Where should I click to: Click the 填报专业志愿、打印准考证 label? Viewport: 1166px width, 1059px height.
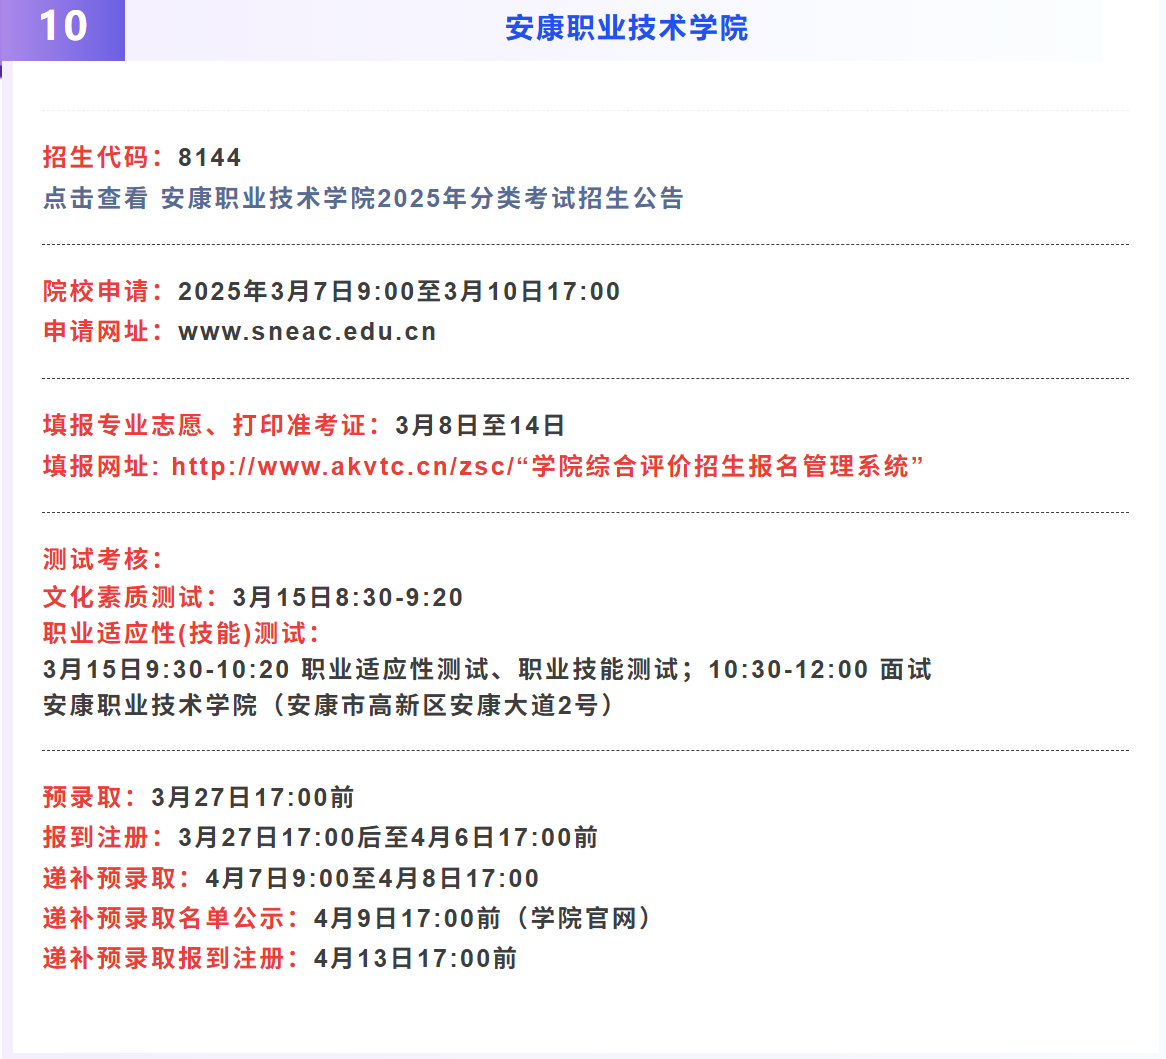pos(212,425)
